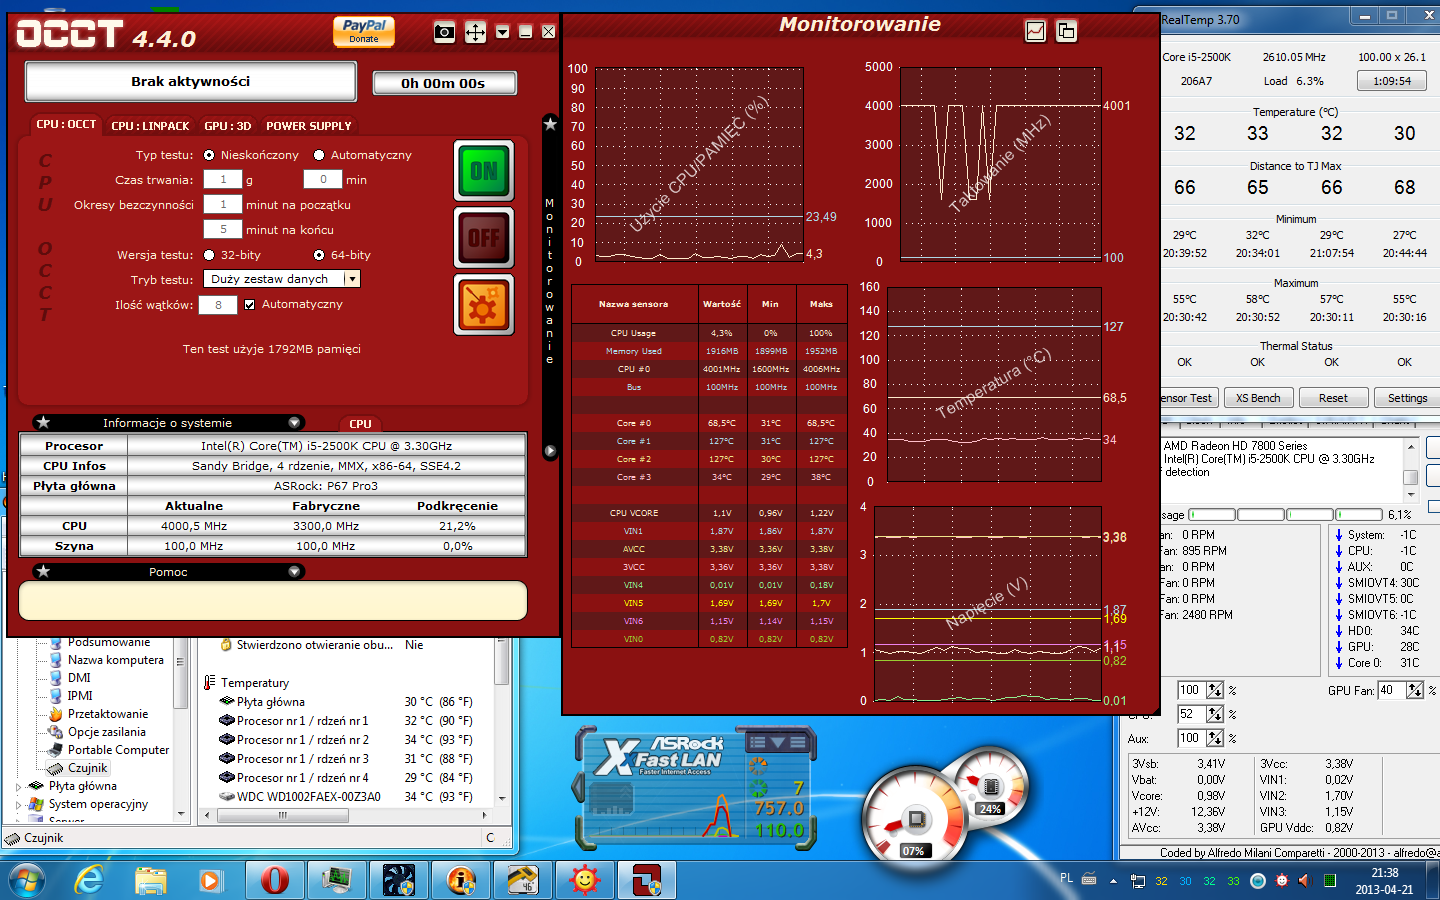The image size is (1440, 900).
Task: Click the PayPal Donate button
Action: click(364, 32)
